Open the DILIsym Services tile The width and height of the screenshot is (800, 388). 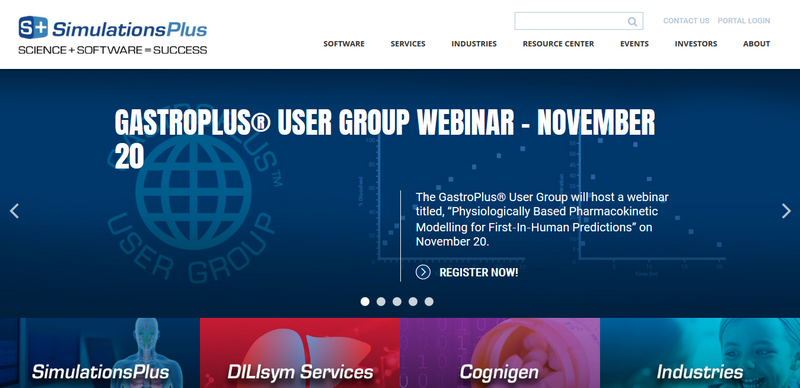(x=300, y=353)
